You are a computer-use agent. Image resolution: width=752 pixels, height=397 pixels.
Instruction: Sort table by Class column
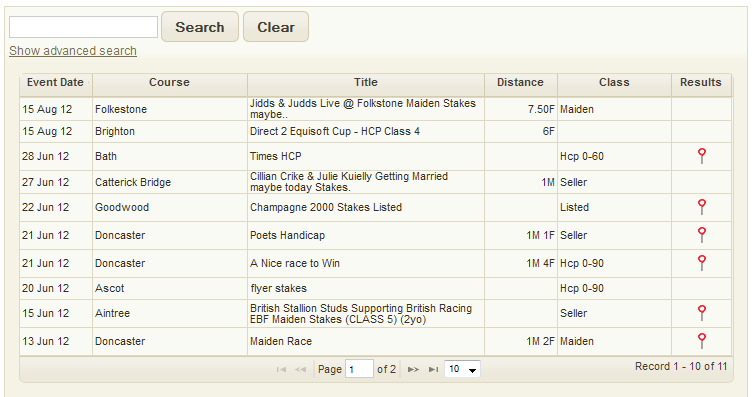tap(614, 82)
